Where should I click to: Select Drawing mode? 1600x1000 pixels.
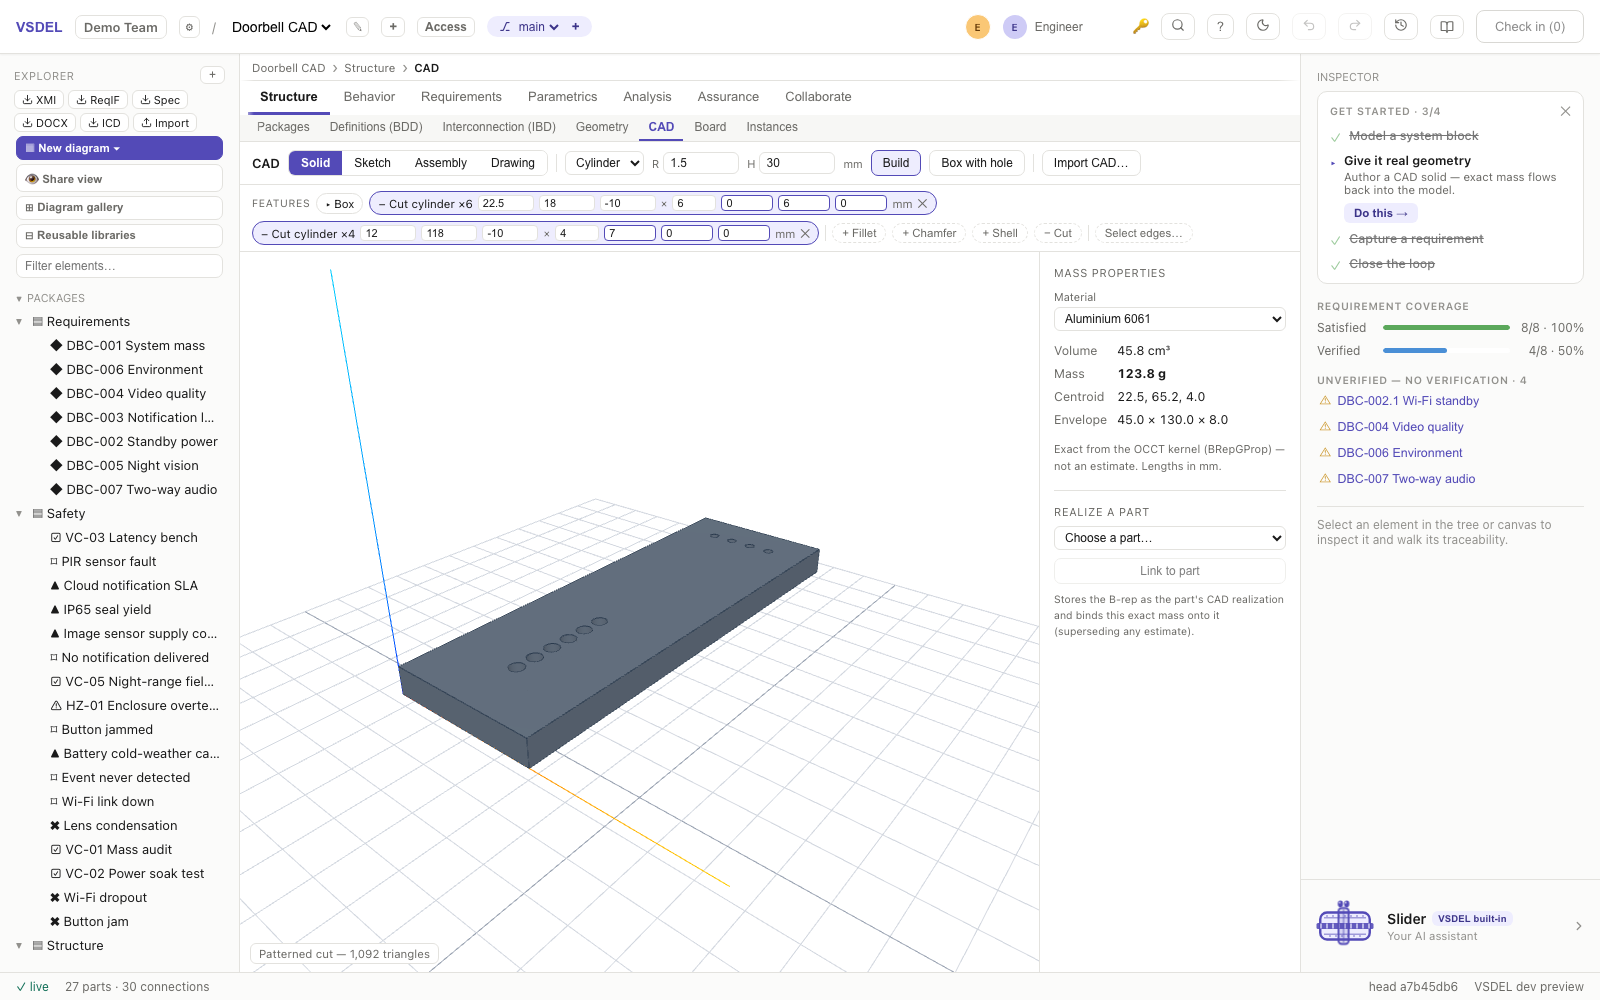click(x=513, y=163)
